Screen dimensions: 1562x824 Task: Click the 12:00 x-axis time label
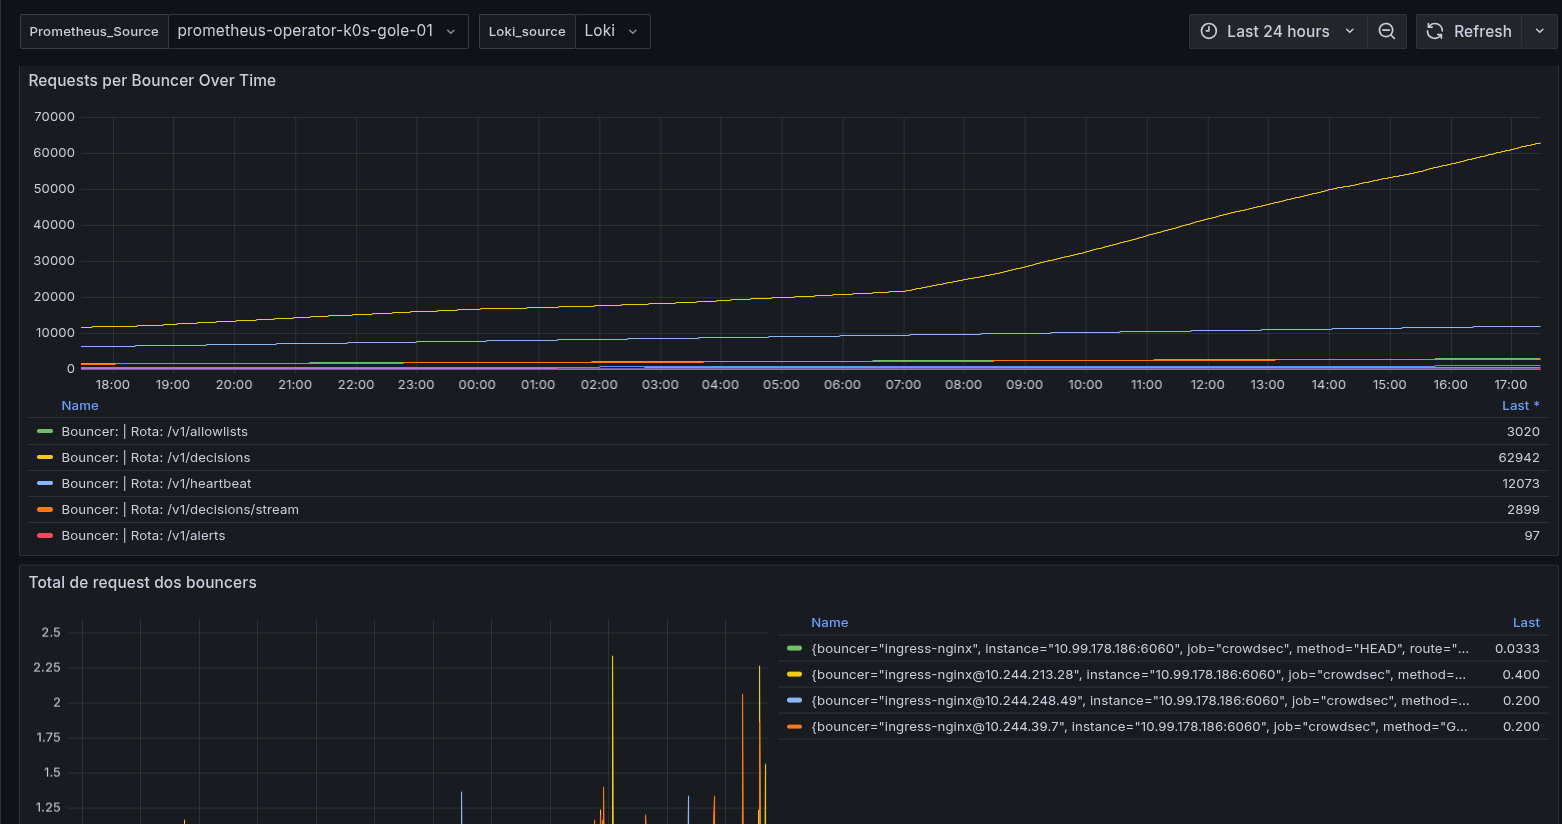(1207, 385)
